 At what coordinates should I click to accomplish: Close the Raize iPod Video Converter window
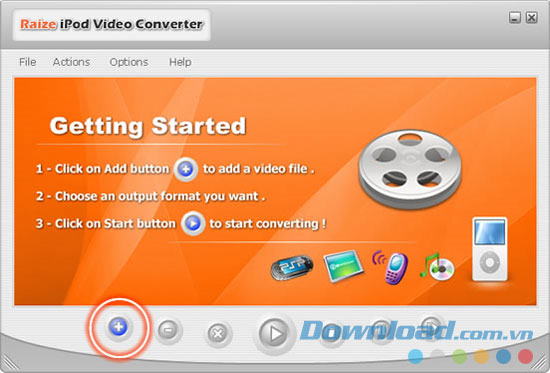(532, 18)
